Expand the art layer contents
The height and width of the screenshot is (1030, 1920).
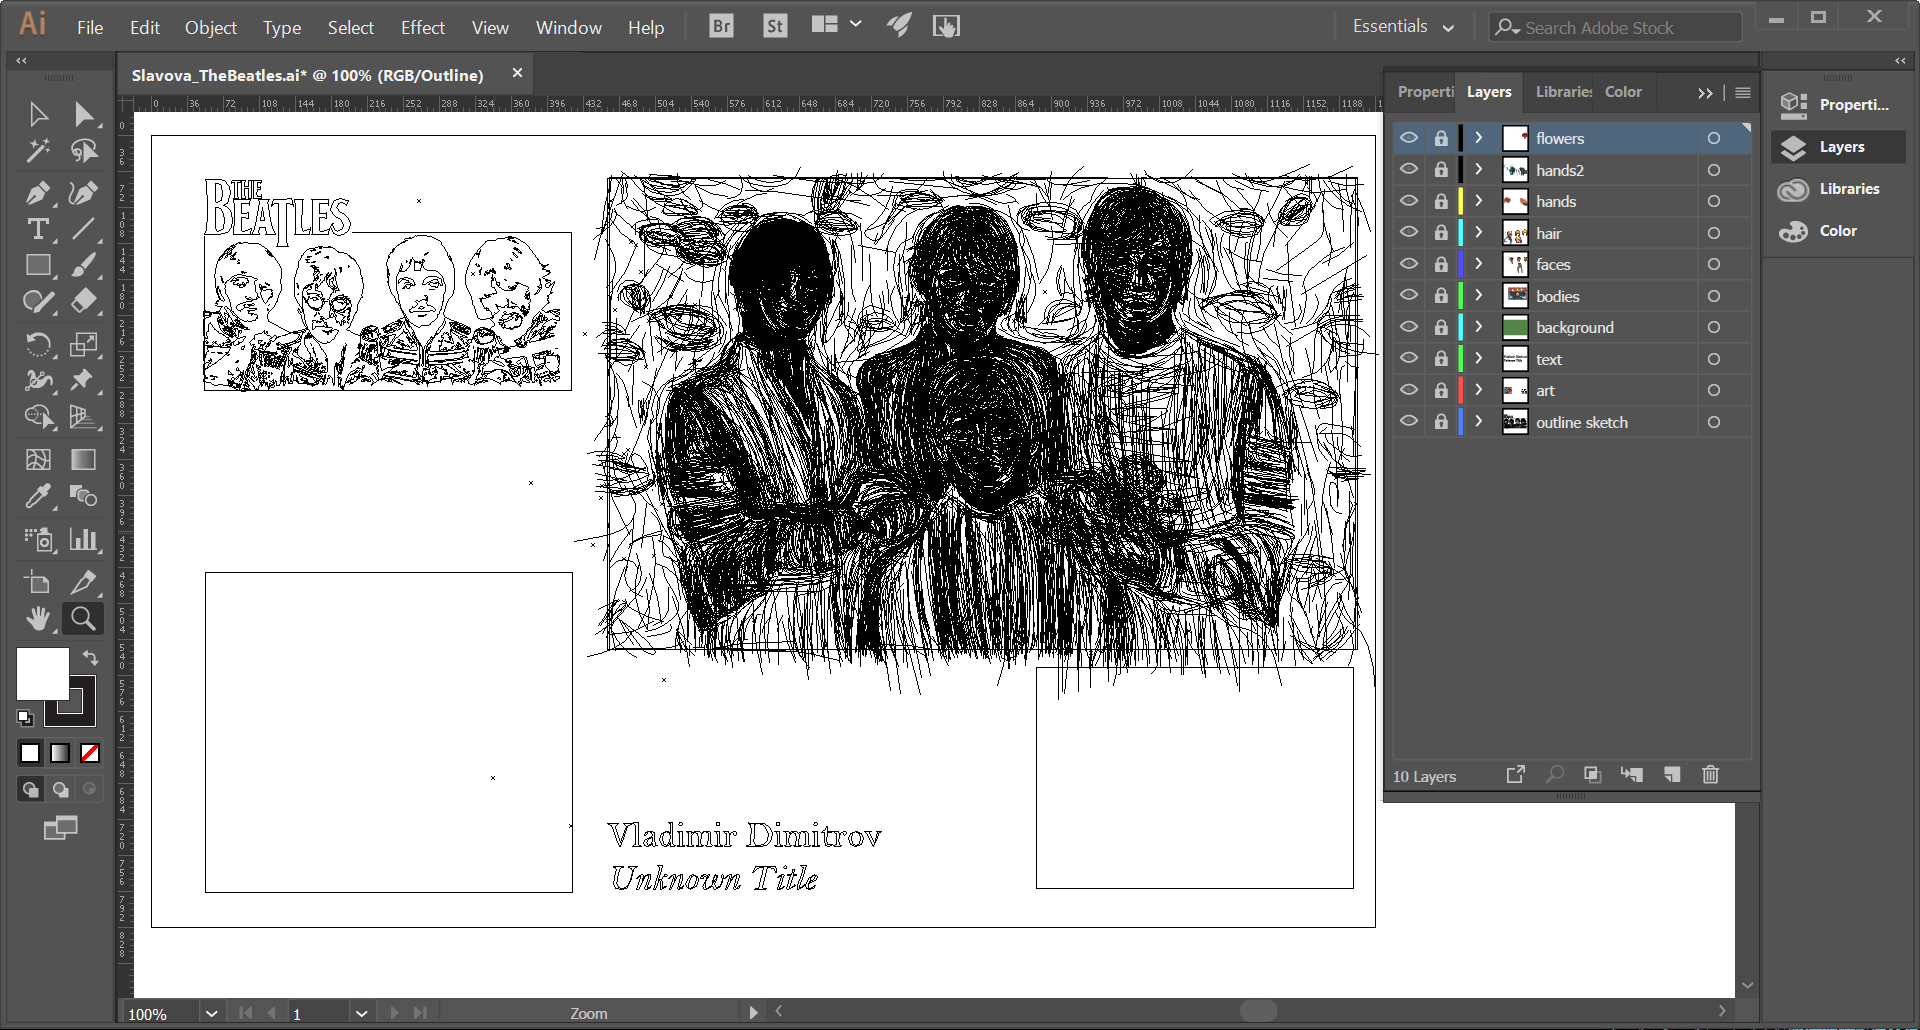point(1479,390)
